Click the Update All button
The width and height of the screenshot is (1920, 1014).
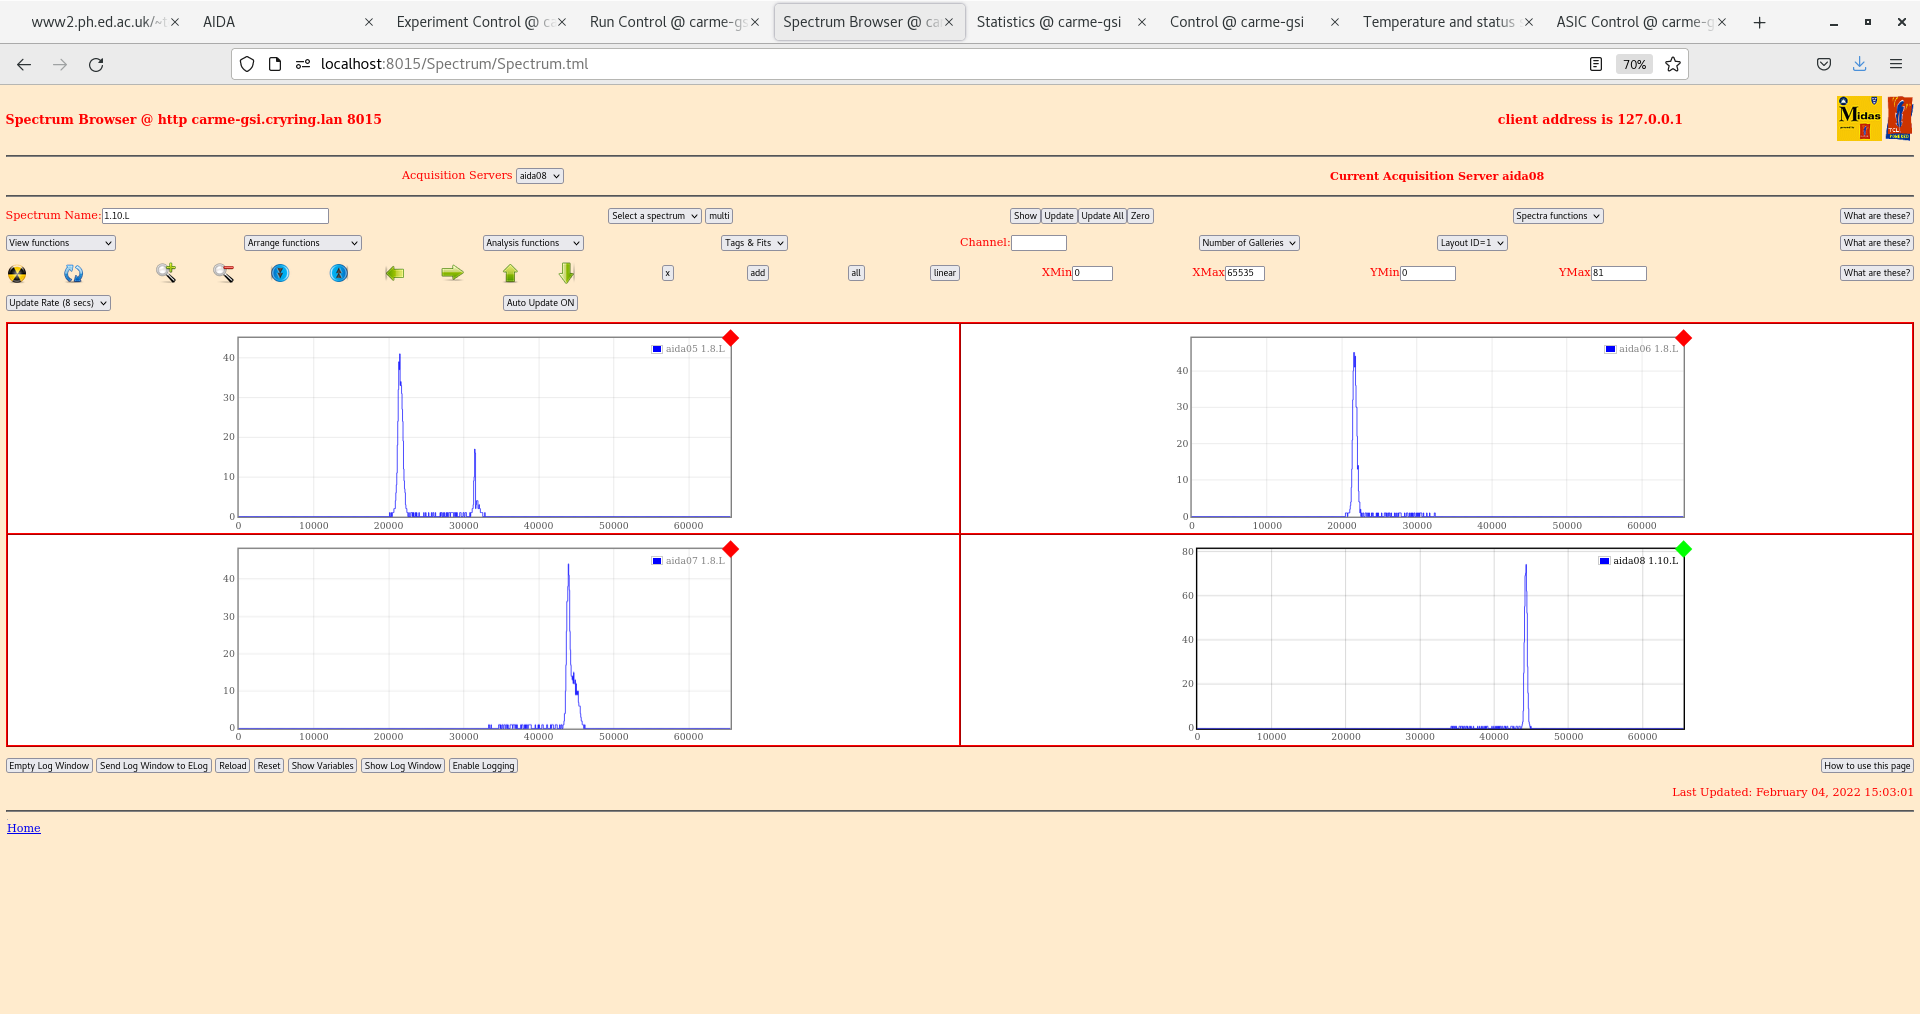1102,216
